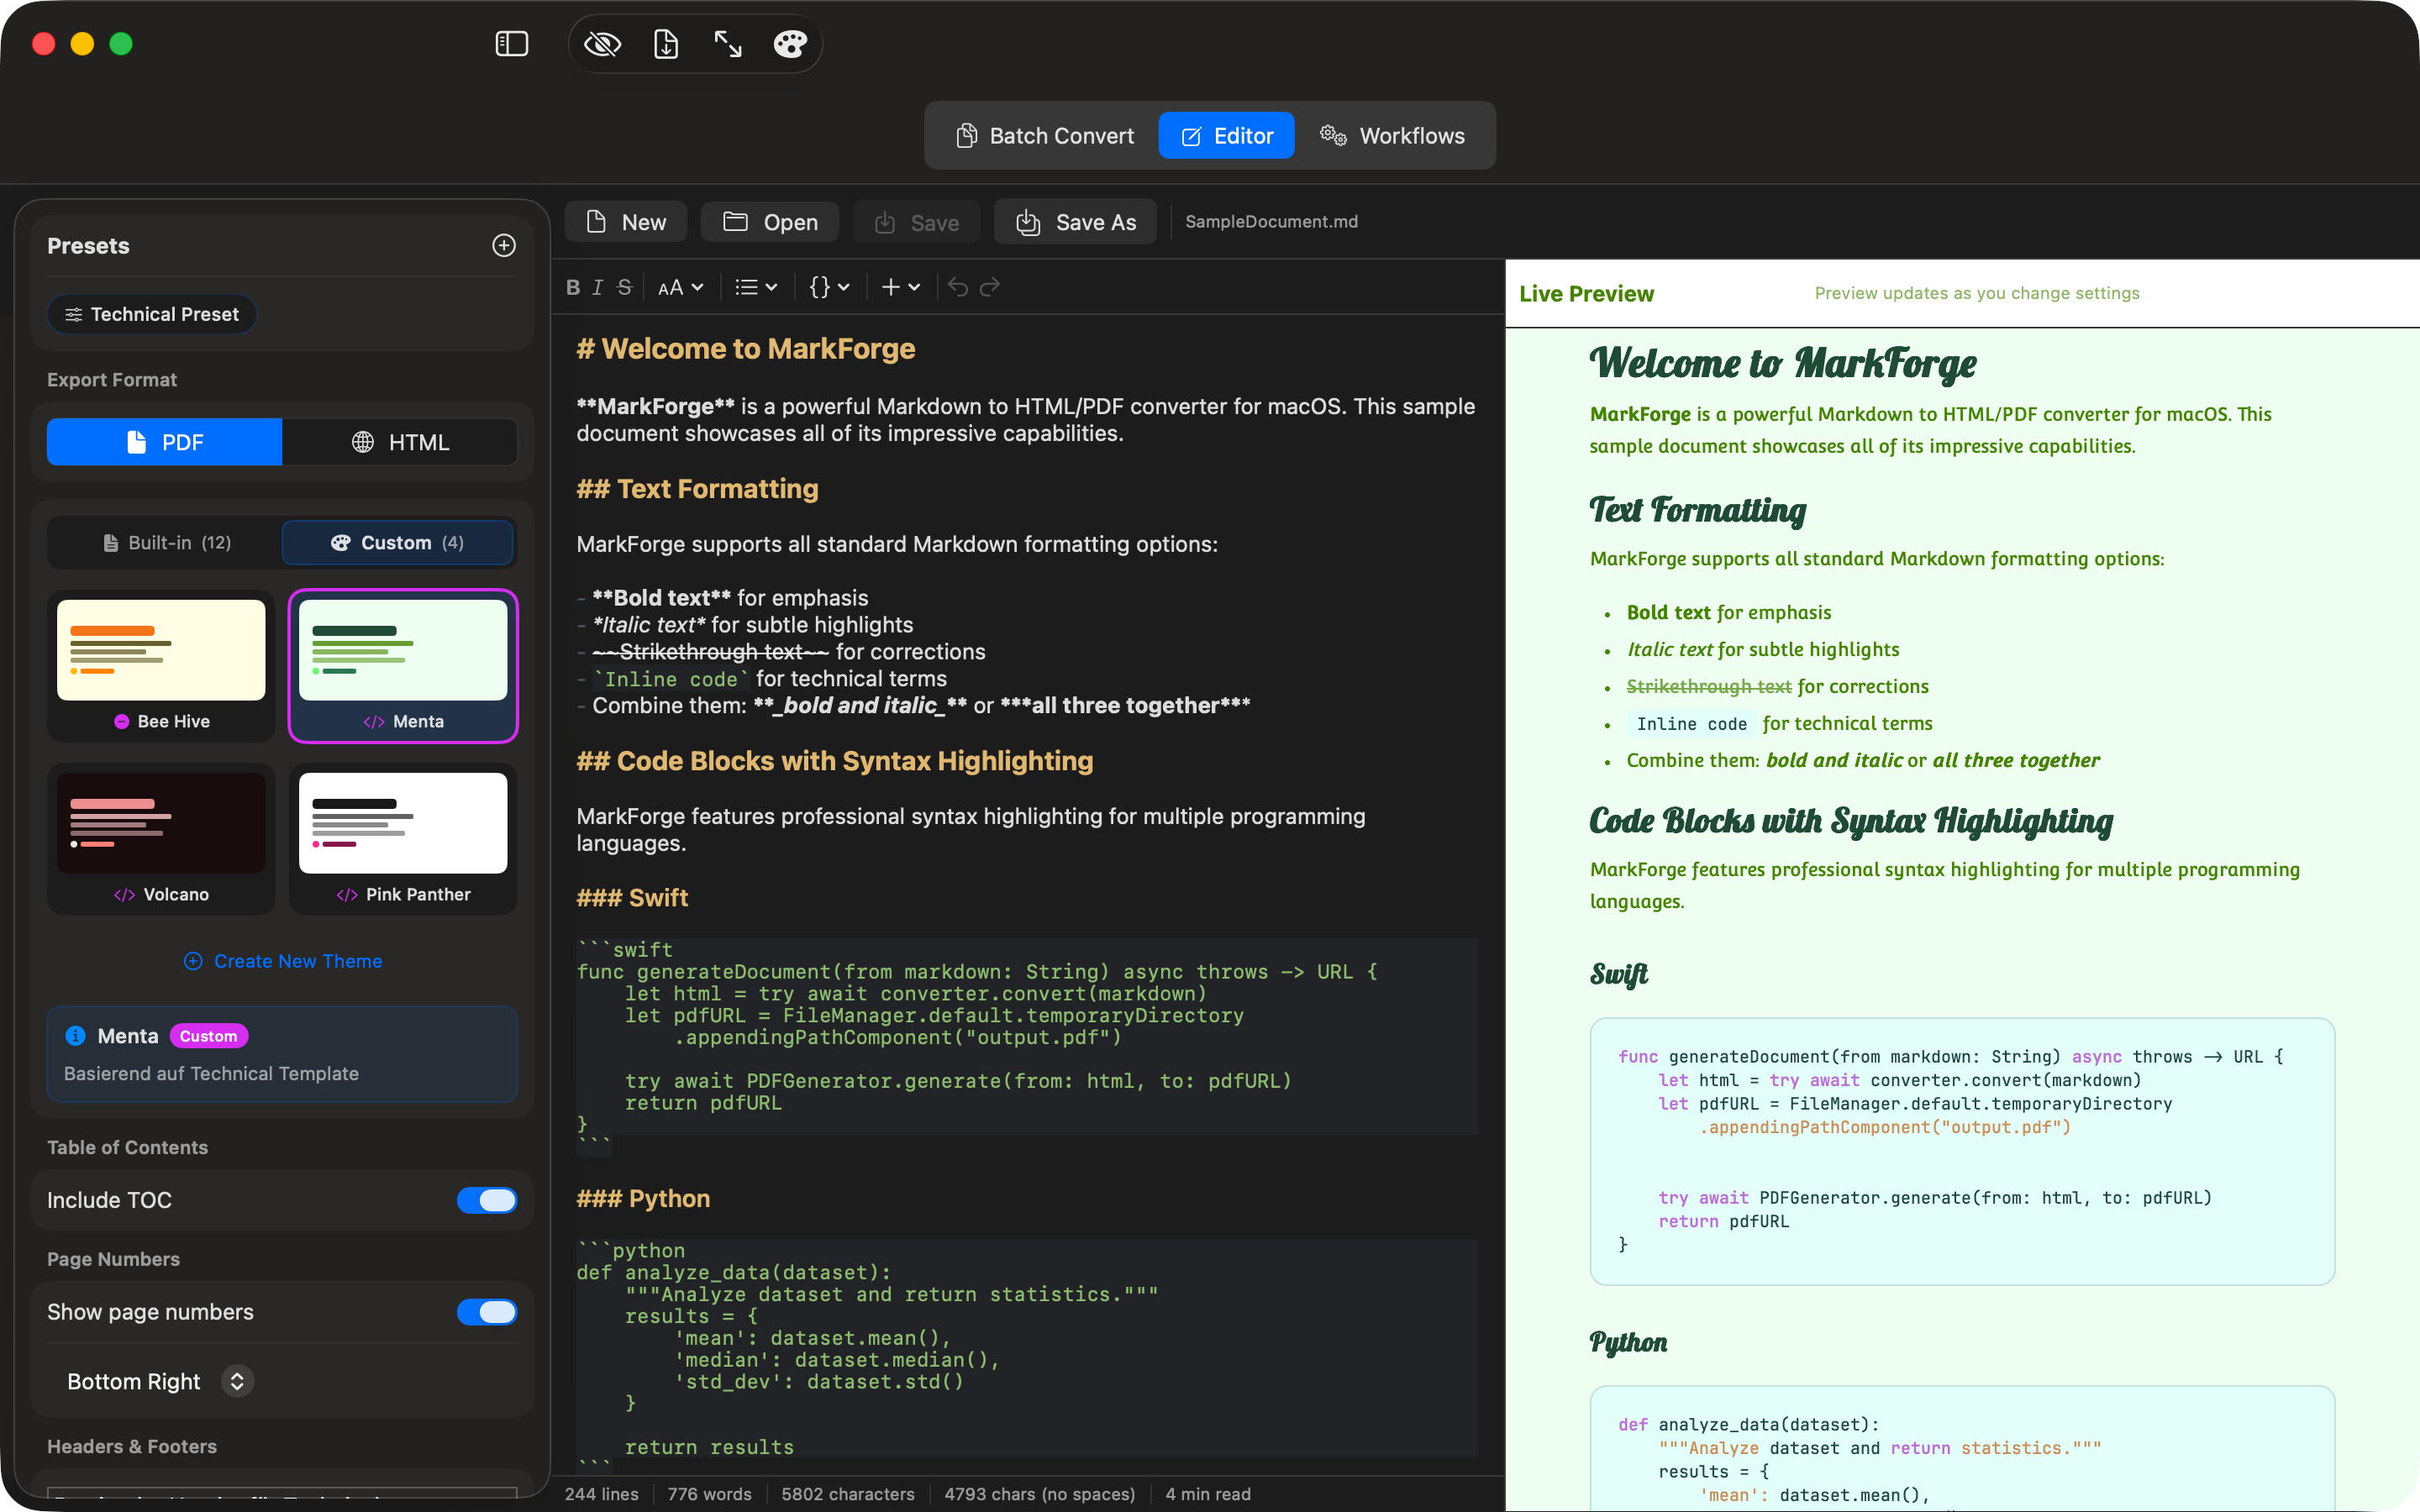Open the Workflows tab
Image resolution: width=2420 pixels, height=1512 pixels.
coord(1392,136)
